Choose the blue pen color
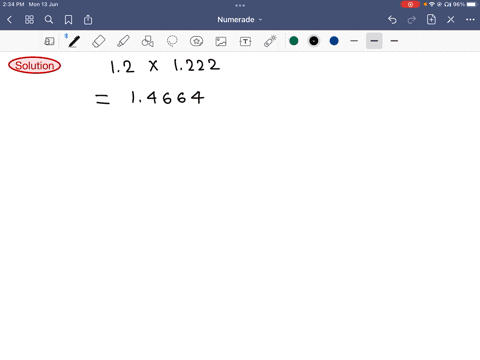The image size is (480, 360). [334, 41]
